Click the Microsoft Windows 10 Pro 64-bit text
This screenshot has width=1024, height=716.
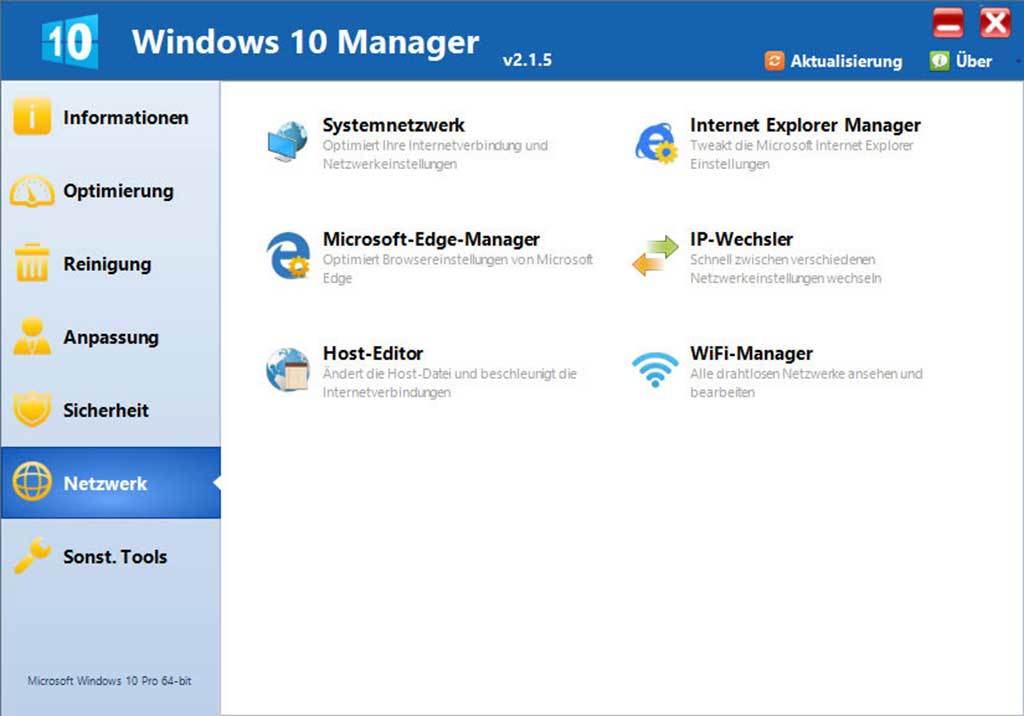coord(109,681)
